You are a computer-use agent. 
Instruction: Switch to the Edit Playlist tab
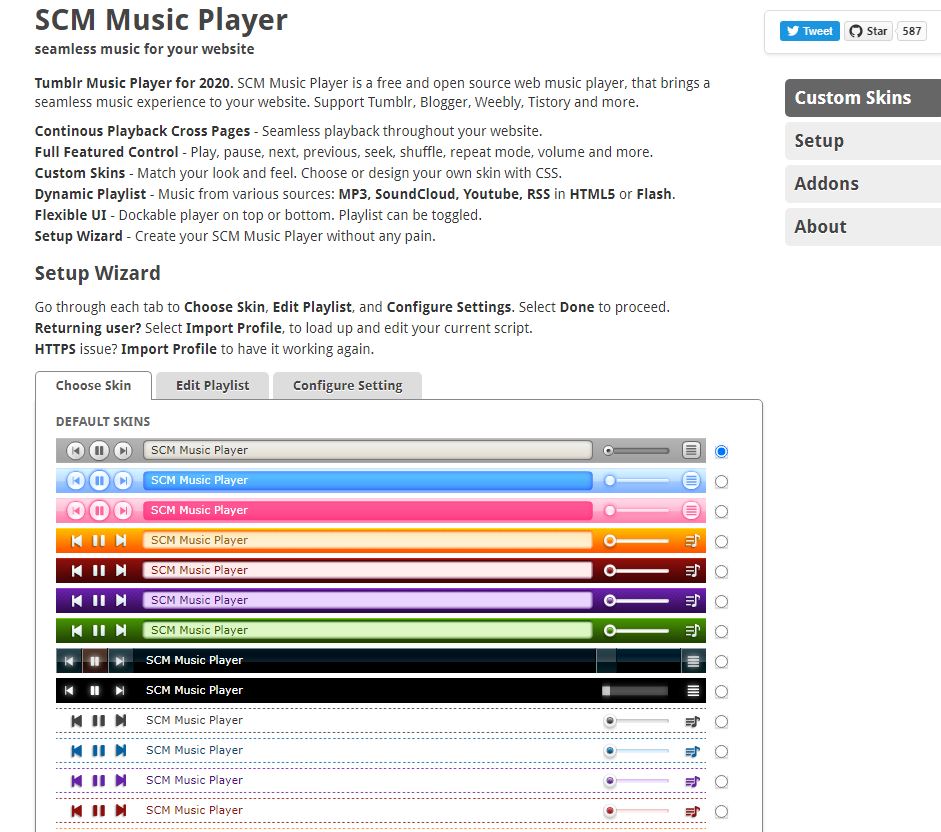(x=212, y=385)
